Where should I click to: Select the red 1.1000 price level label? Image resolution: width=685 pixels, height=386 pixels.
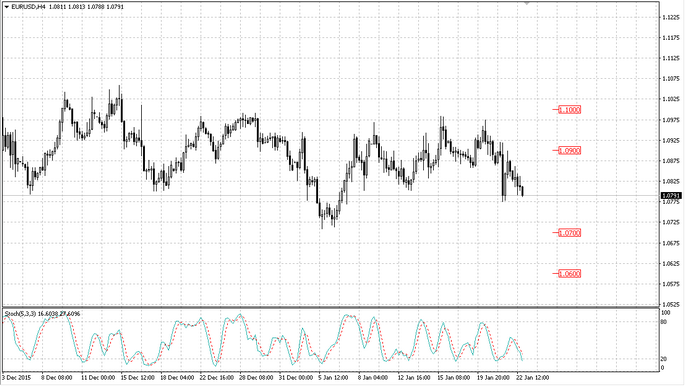(x=569, y=110)
